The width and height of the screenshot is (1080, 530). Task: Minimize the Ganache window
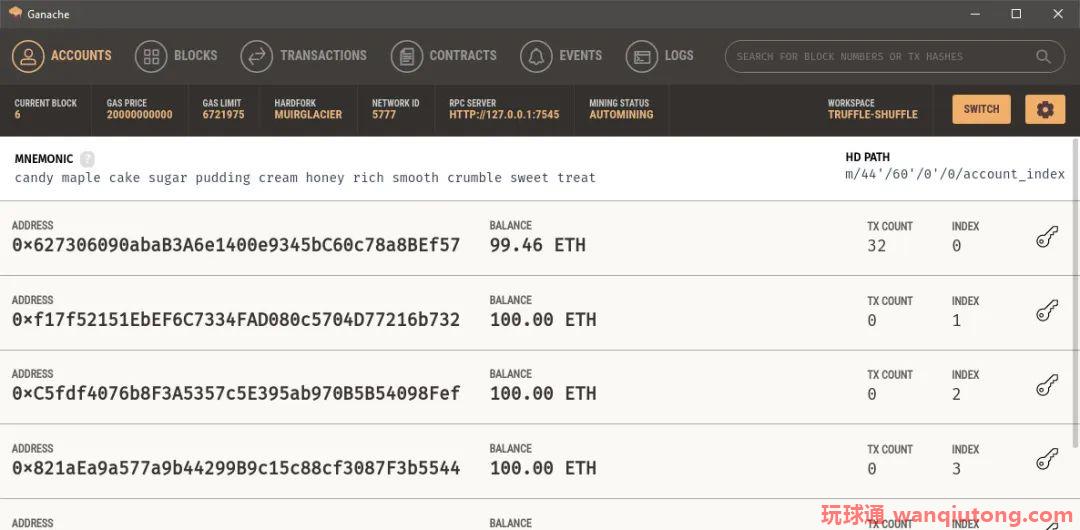click(x=975, y=14)
